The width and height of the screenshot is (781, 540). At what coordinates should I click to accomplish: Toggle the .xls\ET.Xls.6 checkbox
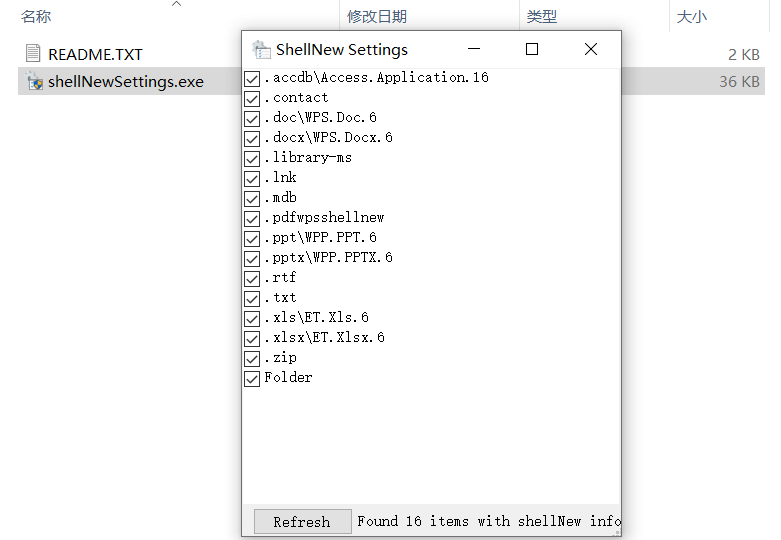(252, 319)
